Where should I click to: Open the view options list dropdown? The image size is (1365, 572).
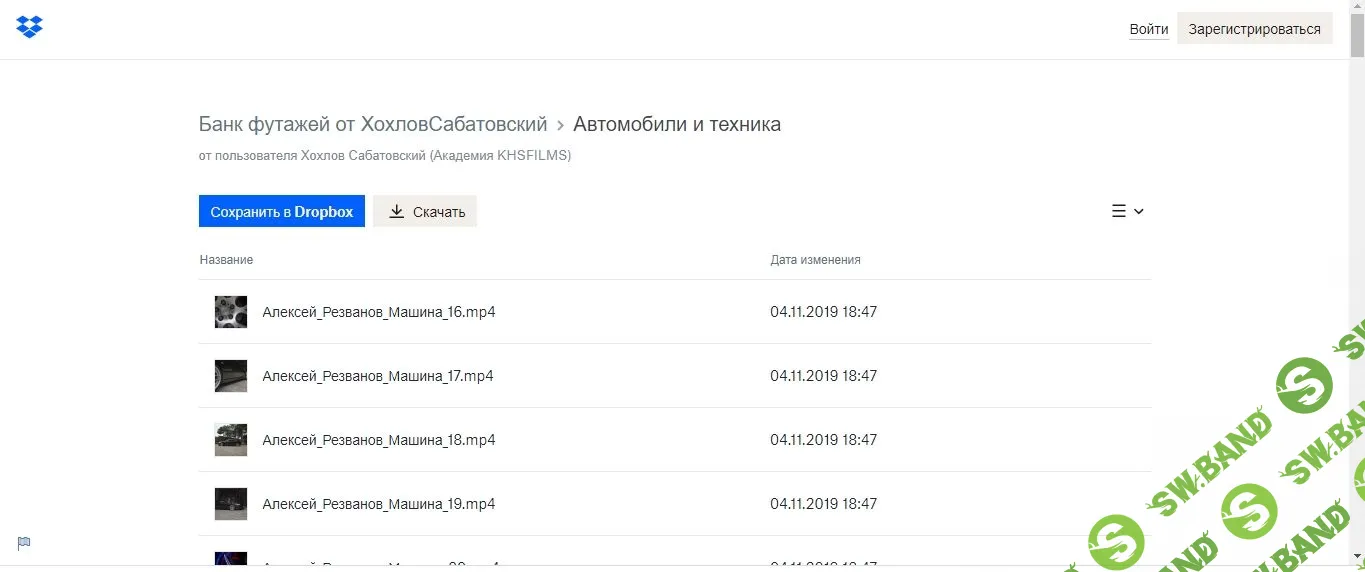coord(1127,211)
